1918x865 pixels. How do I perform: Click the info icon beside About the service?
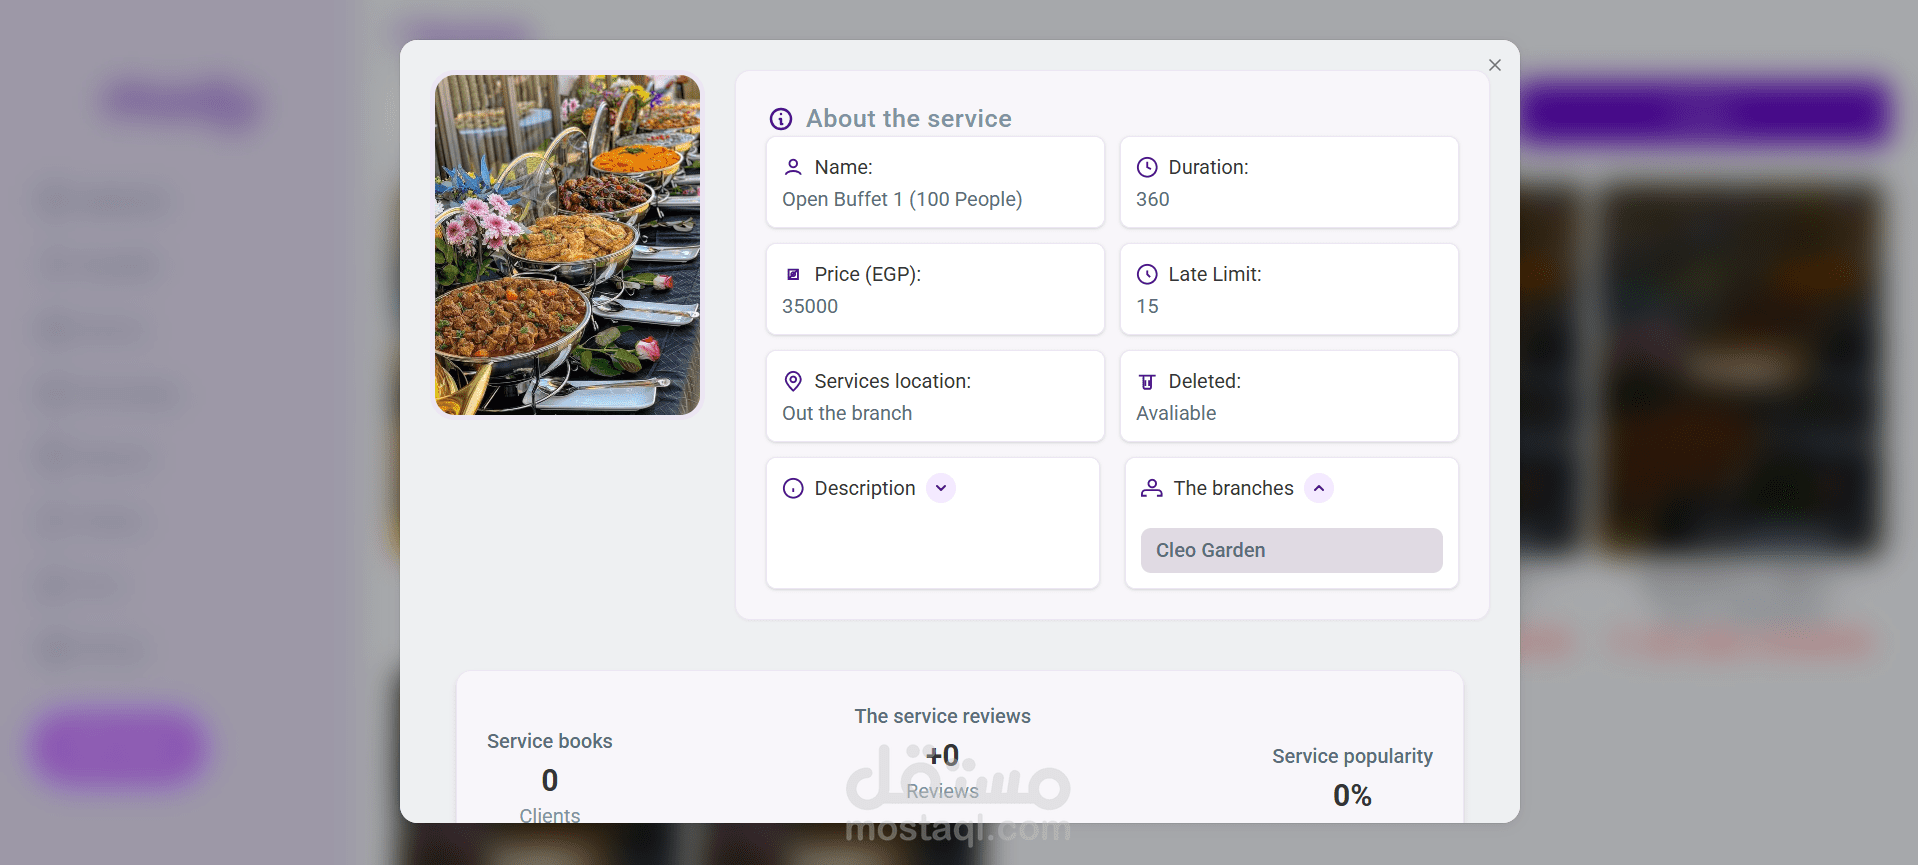point(781,119)
